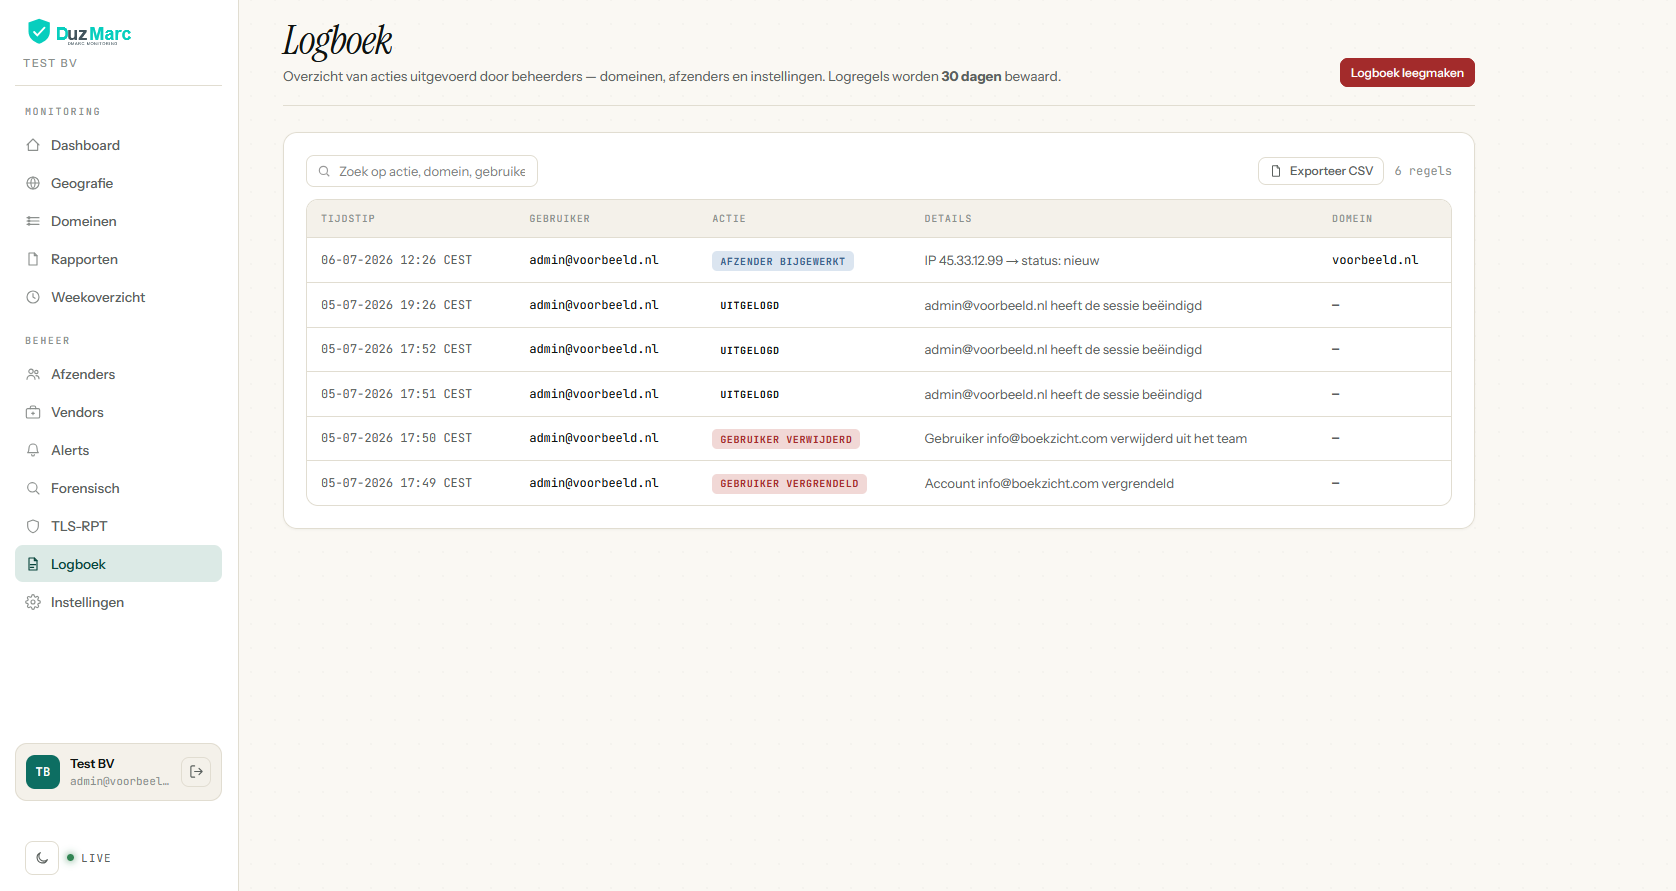
Task: Click the GEBRUIKER column header
Action: pos(560,219)
